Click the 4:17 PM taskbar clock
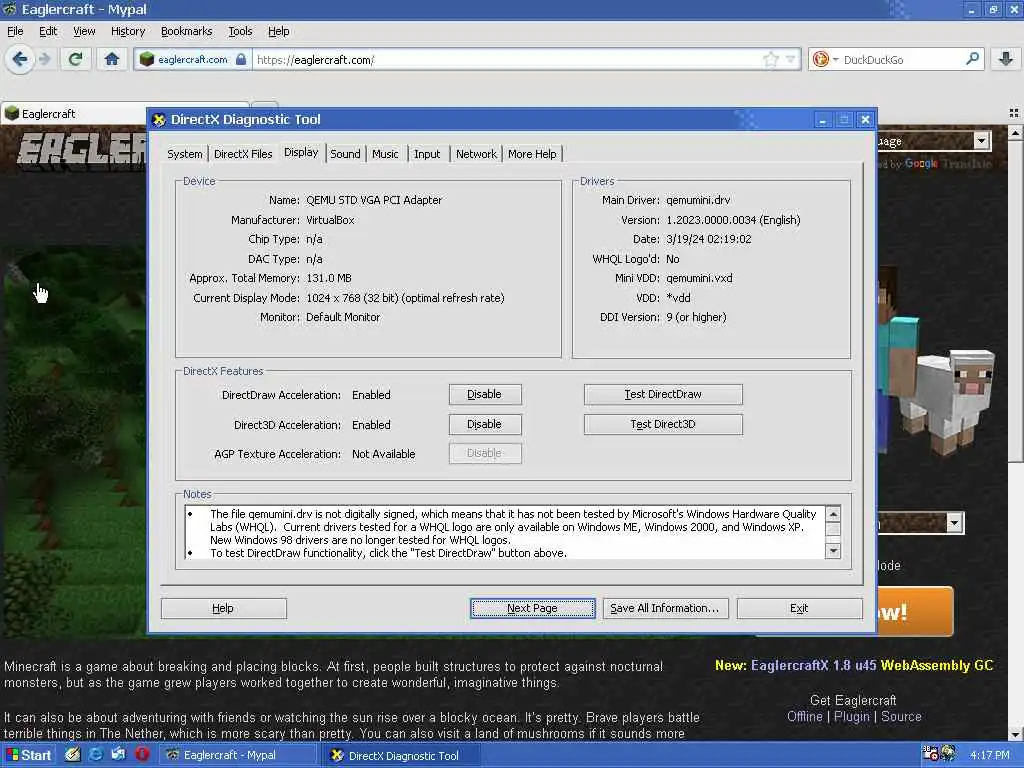Image resolution: width=1024 pixels, height=768 pixels. (989, 756)
